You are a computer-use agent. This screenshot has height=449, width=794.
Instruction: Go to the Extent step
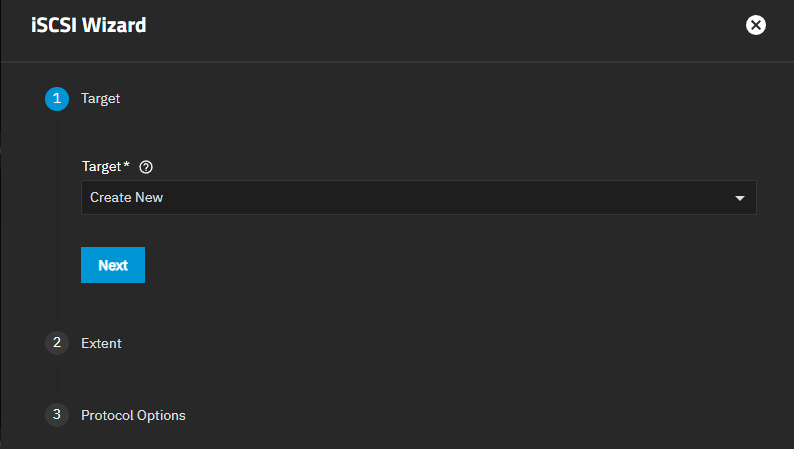point(101,343)
